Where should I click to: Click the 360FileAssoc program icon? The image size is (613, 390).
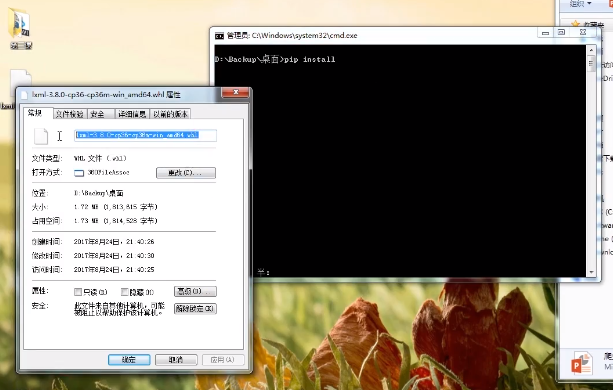point(79,173)
